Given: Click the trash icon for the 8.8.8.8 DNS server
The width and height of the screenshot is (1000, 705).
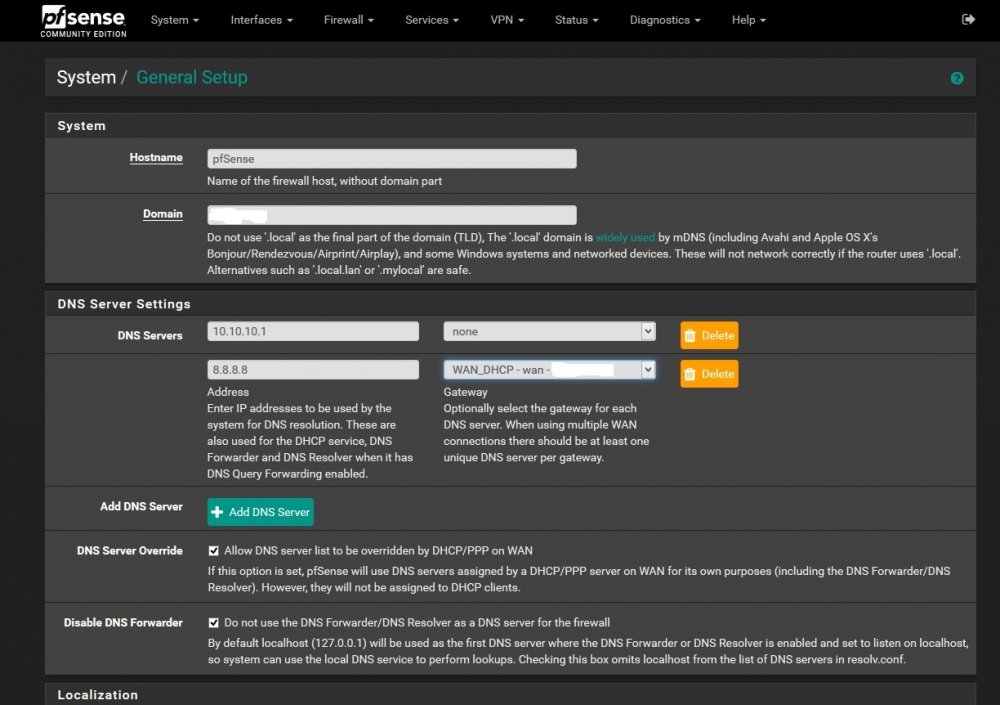Looking at the screenshot, I should point(689,374).
